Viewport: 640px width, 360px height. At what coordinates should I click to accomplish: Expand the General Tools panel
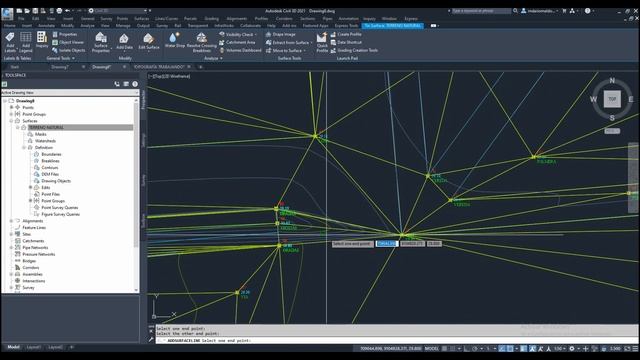tap(60, 58)
